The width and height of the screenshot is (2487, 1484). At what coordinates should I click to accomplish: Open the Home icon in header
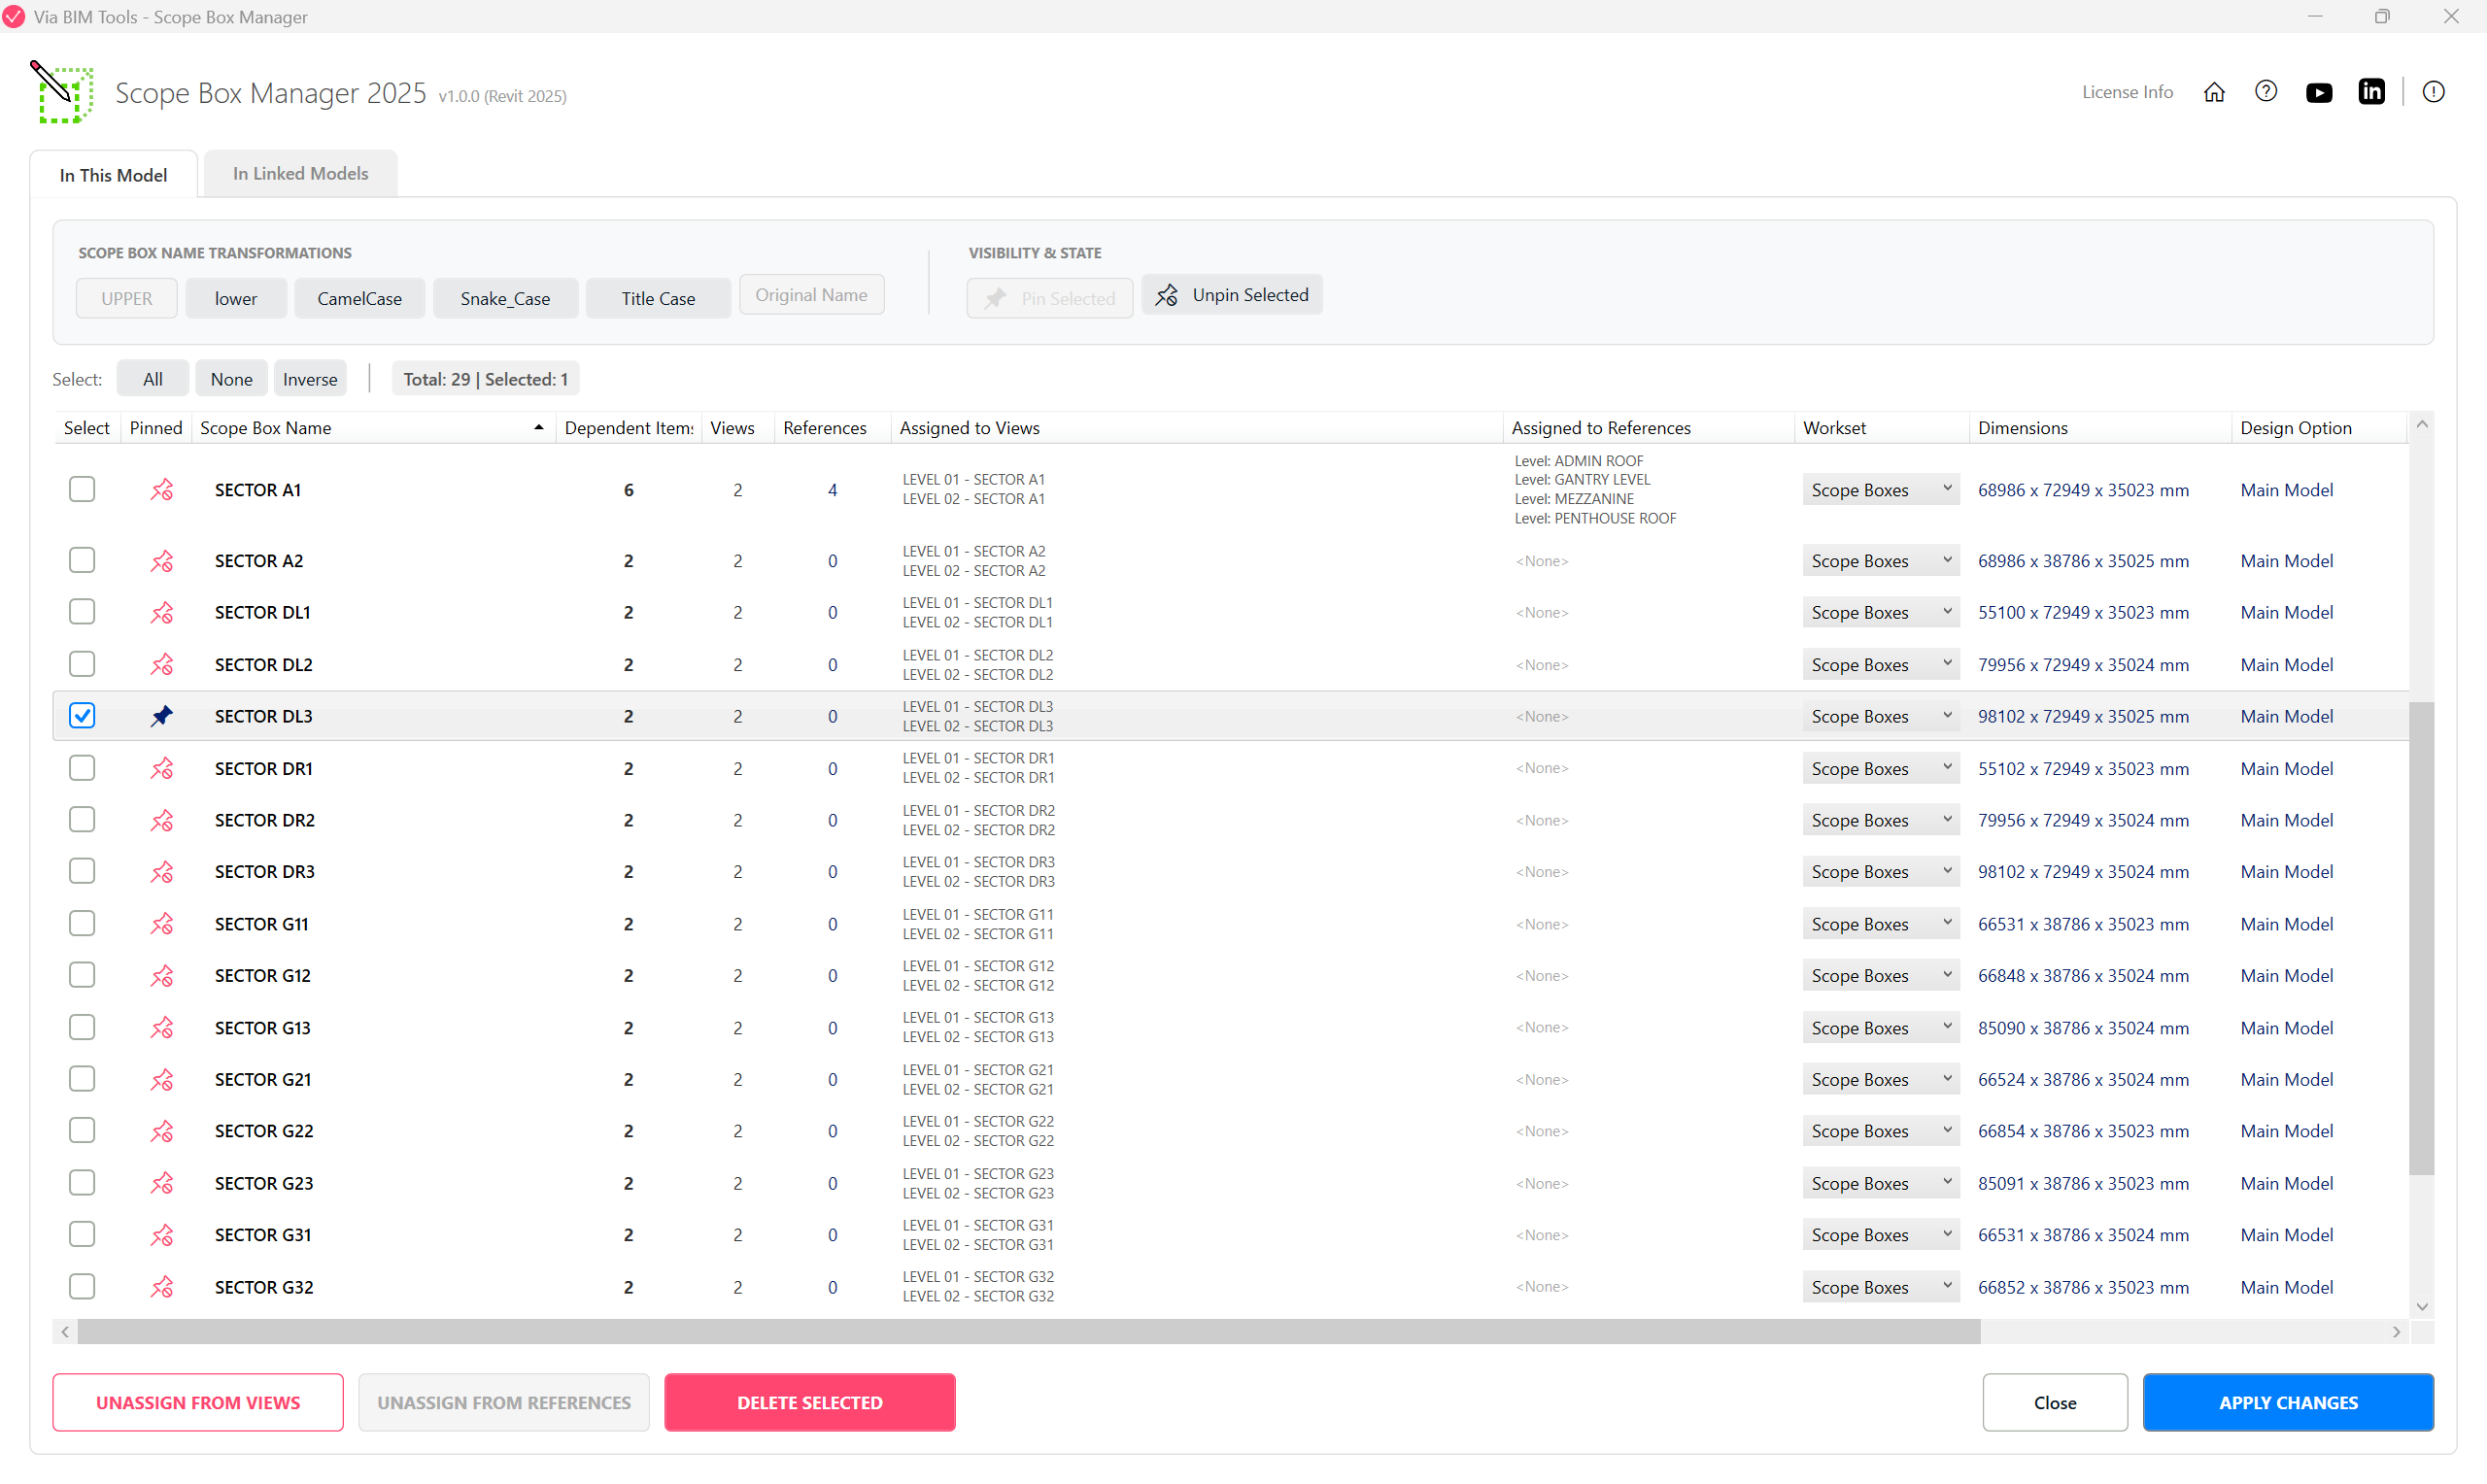[x=2214, y=92]
